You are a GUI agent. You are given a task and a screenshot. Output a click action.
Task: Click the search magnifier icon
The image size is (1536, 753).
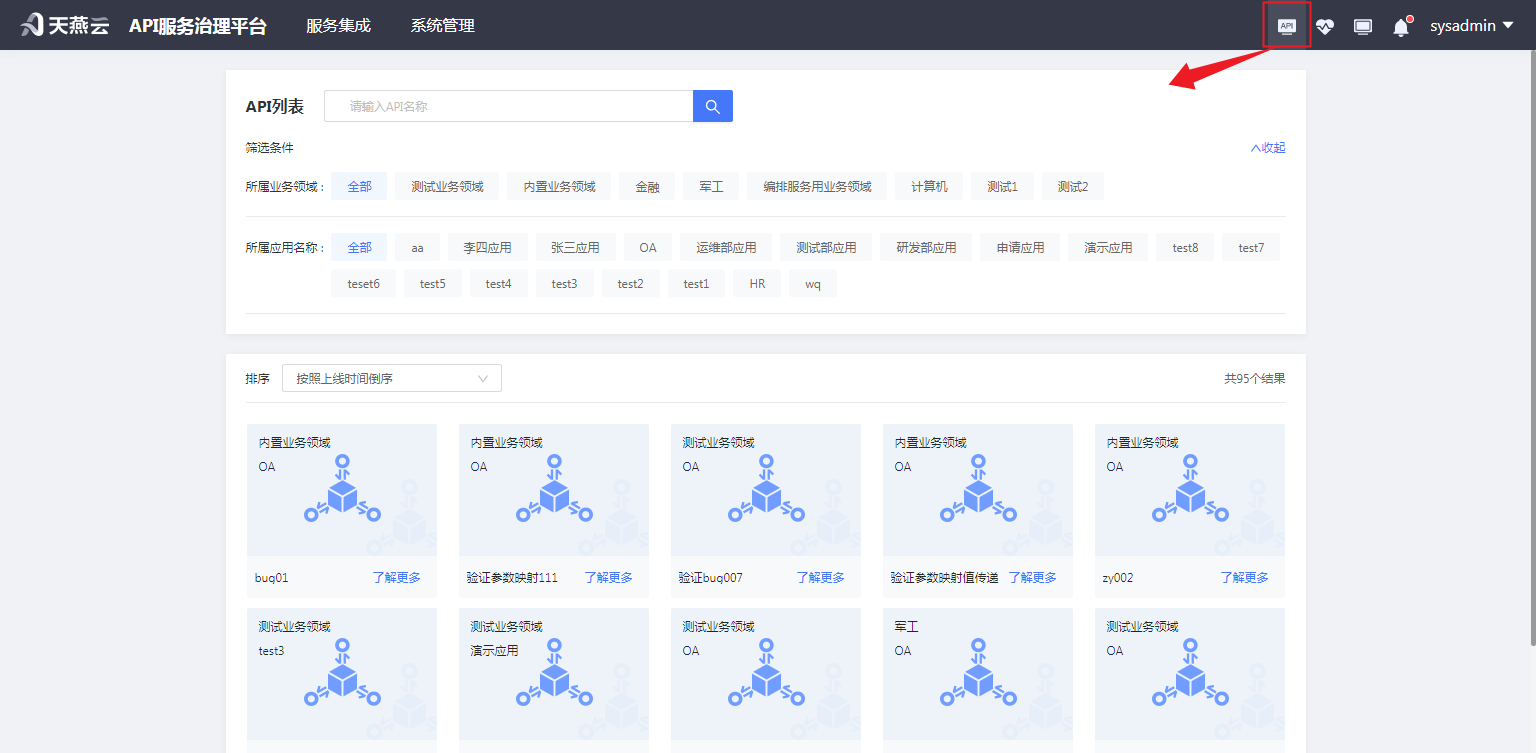click(712, 105)
